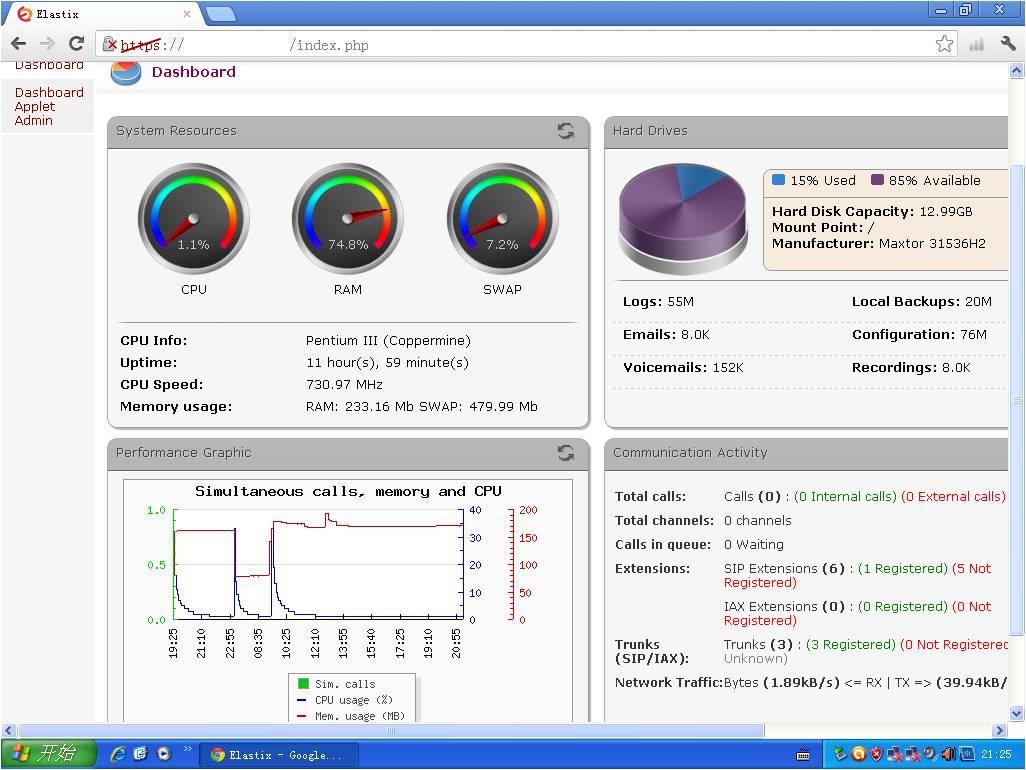1026x770 pixels.
Task: Click the red shield security tray icon
Action: pos(876,754)
